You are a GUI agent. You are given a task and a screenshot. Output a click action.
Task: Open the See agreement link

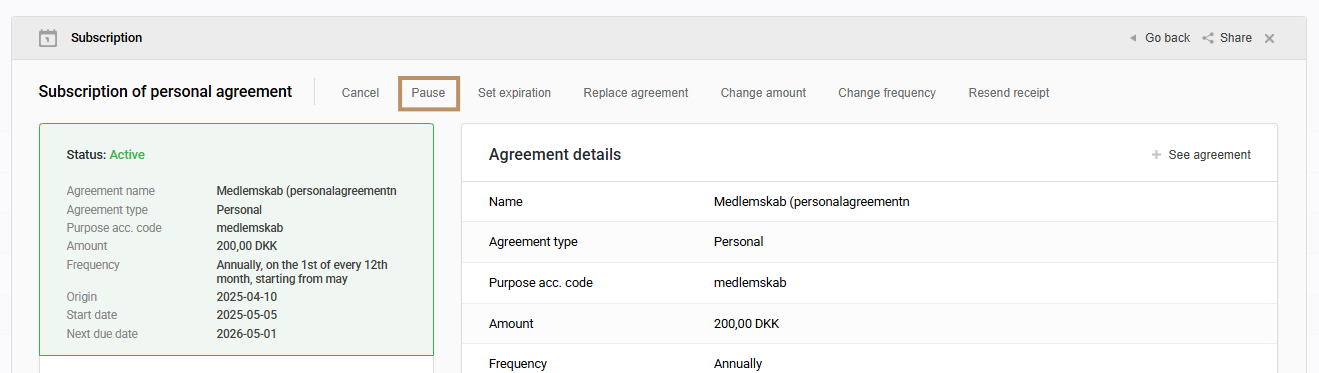click(1201, 155)
